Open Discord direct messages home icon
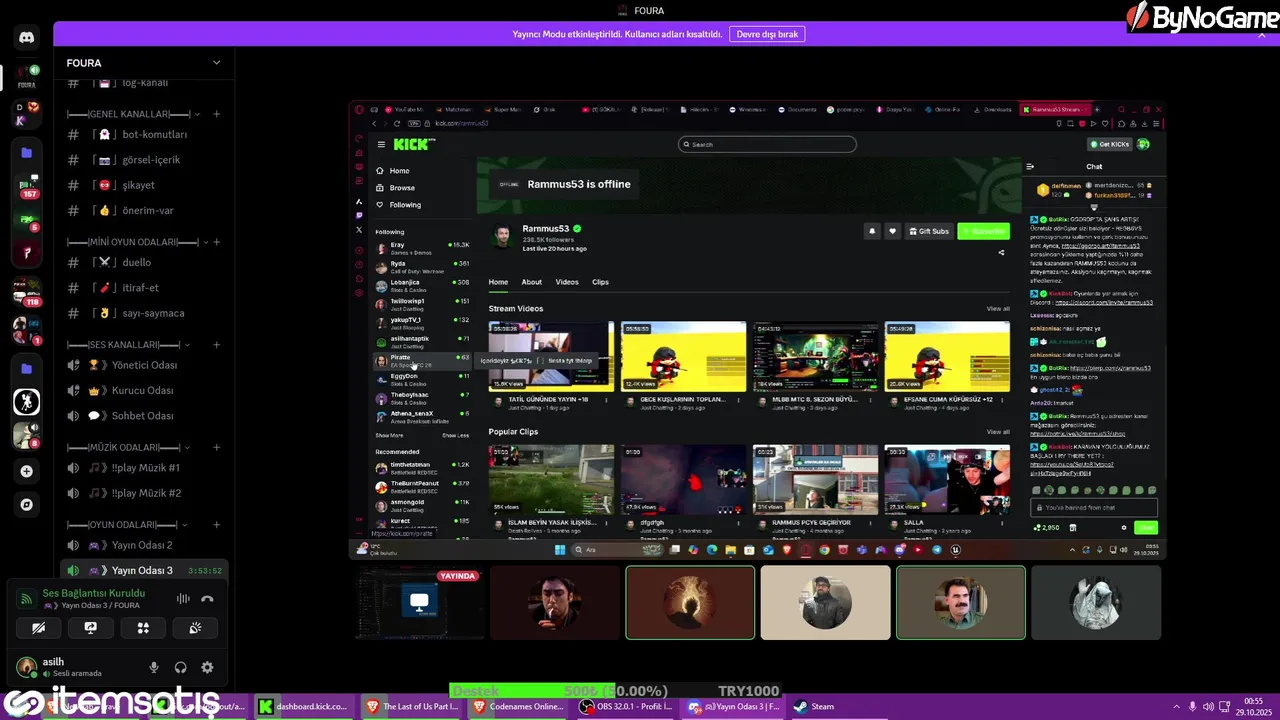The height and width of the screenshot is (720, 1280). pyautogui.click(x=27, y=37)
